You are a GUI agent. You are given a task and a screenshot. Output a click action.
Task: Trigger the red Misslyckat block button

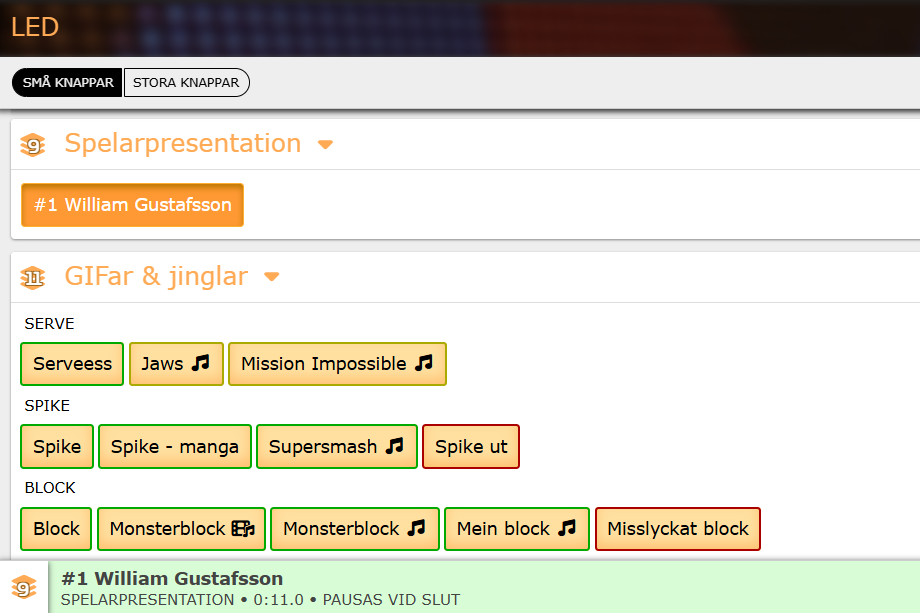coord(677,529)
